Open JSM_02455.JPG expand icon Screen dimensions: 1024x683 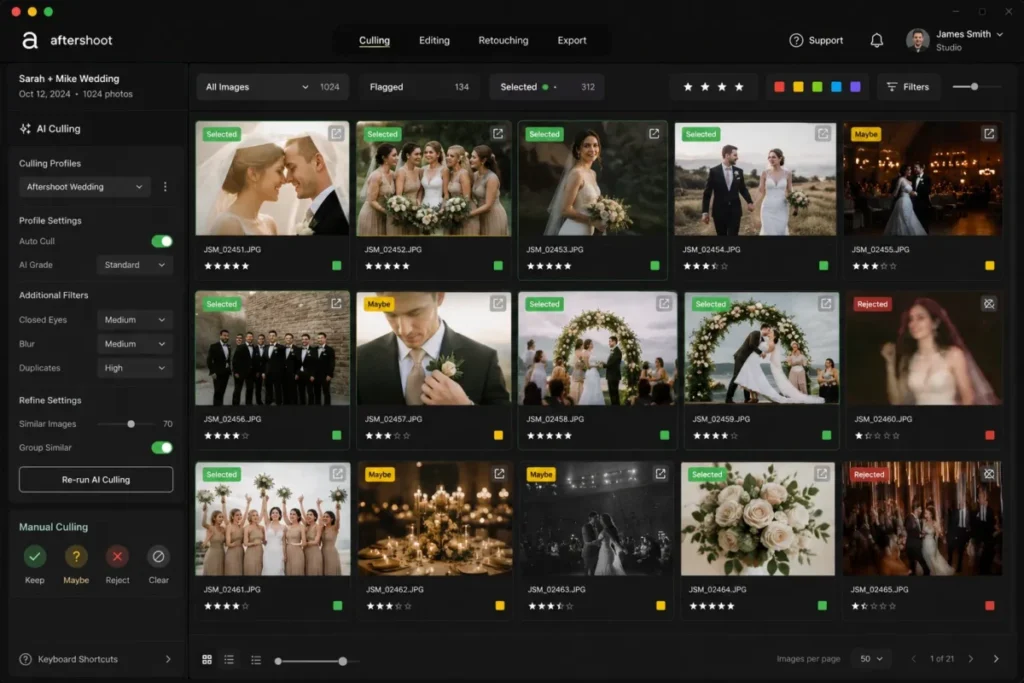989,134
